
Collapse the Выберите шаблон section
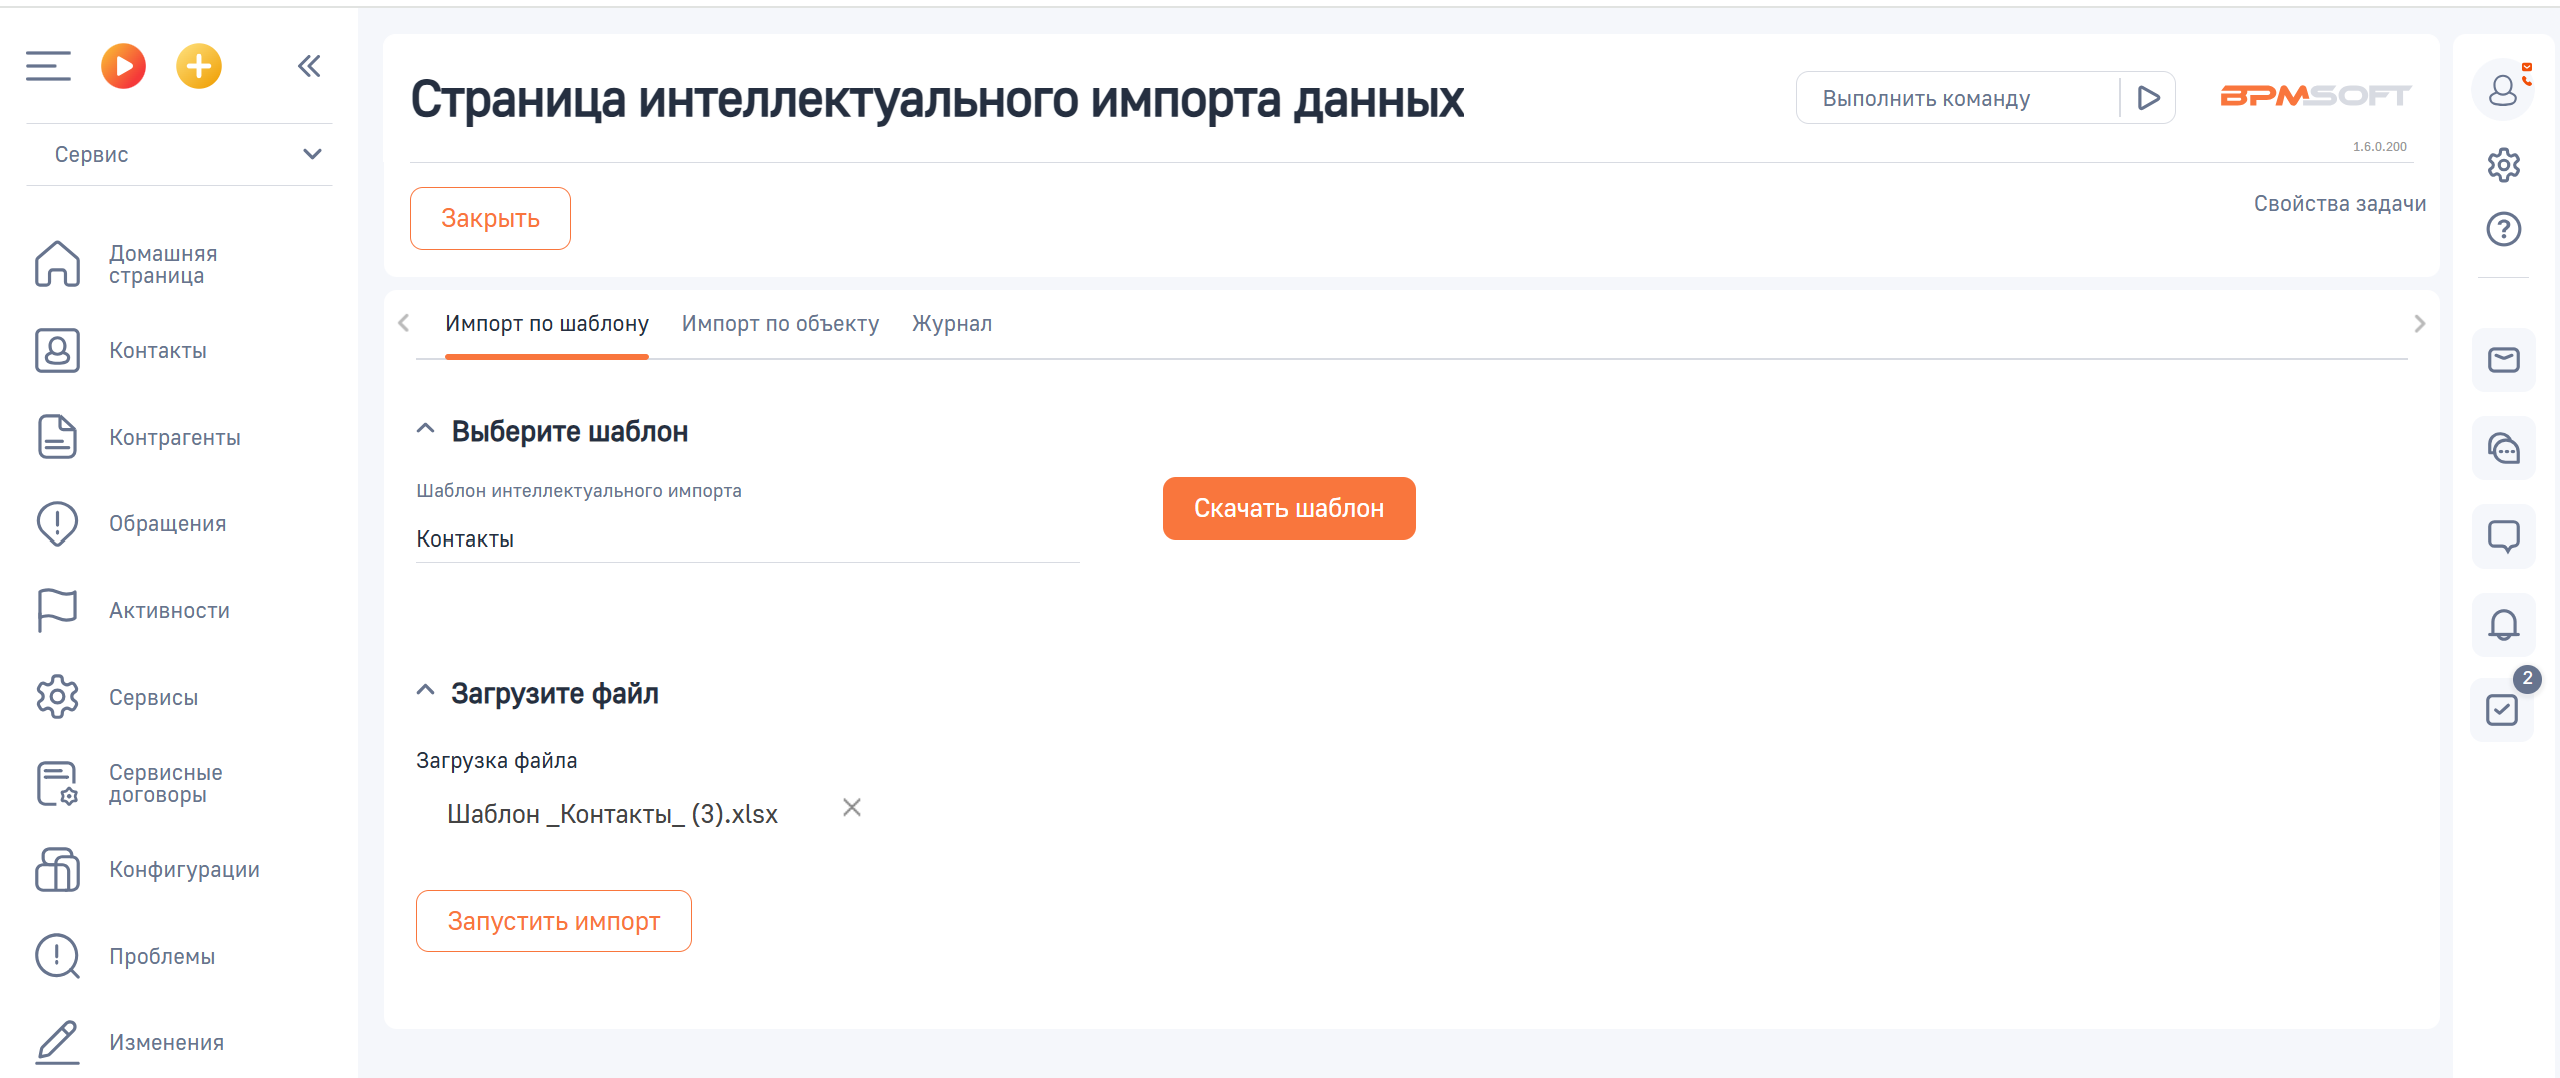click(x=424, y=430)
